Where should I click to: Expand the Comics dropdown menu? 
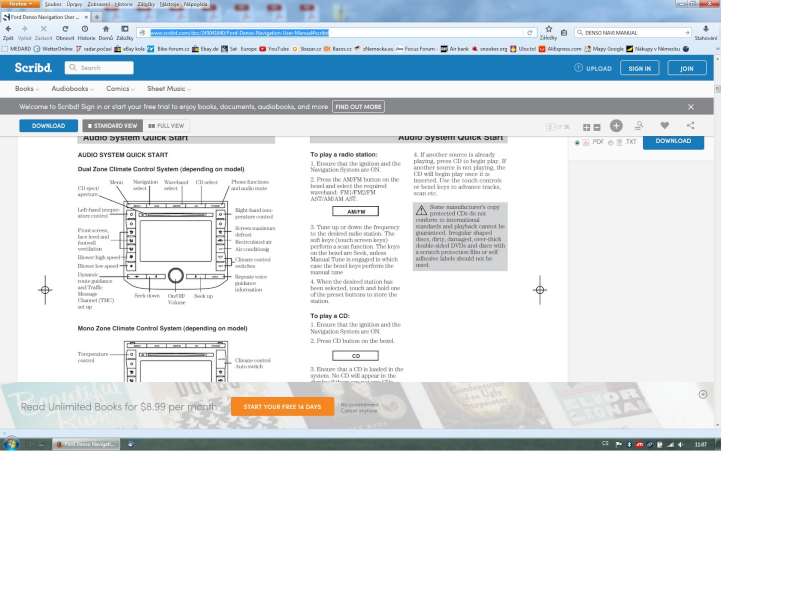(x=120, y=89)
